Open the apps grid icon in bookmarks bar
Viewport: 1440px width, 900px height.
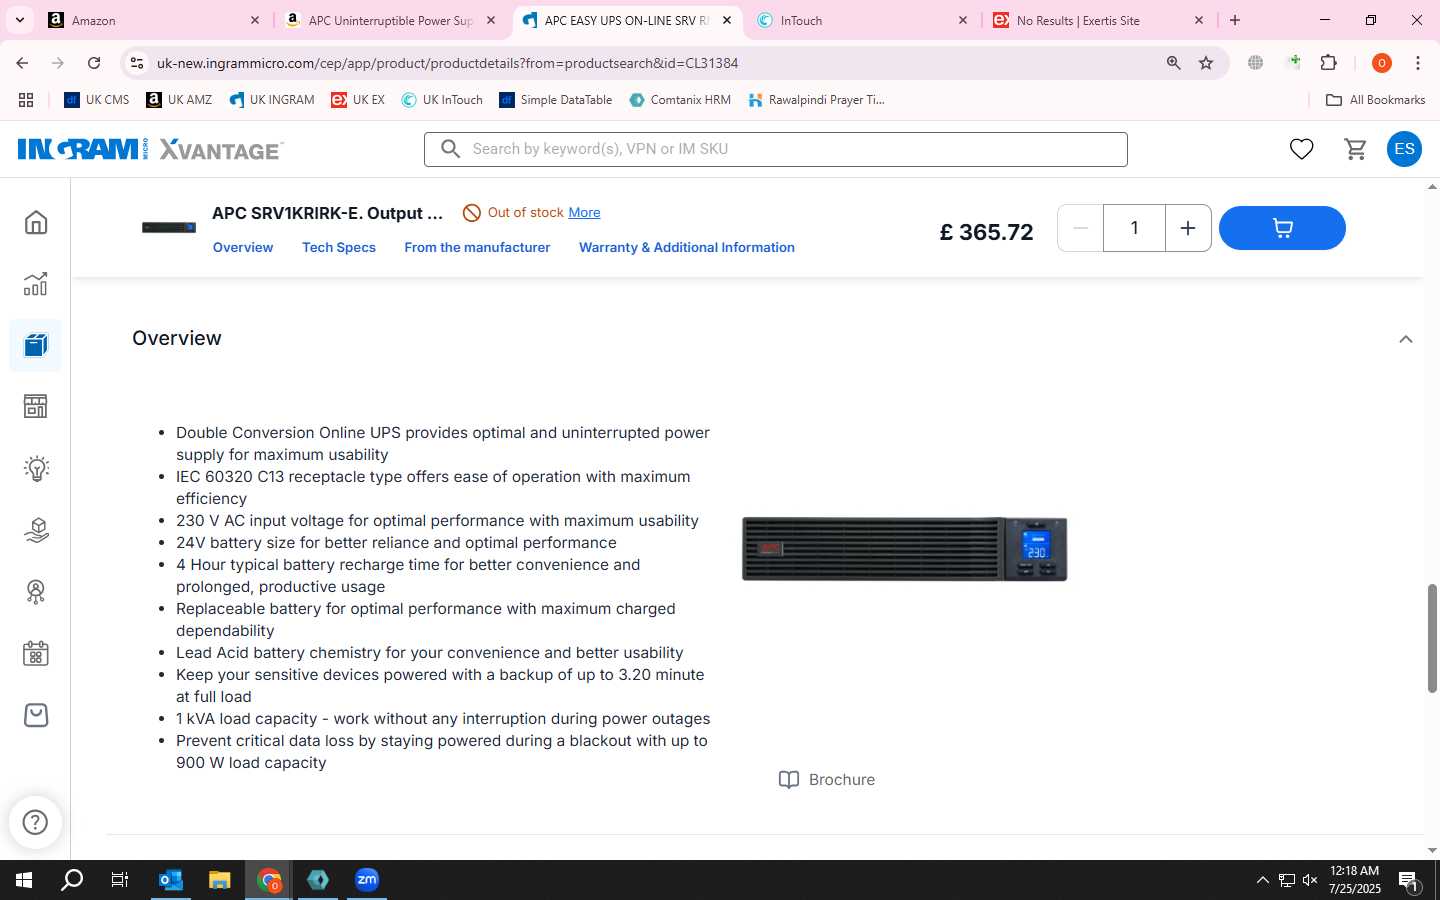point(26,100)
